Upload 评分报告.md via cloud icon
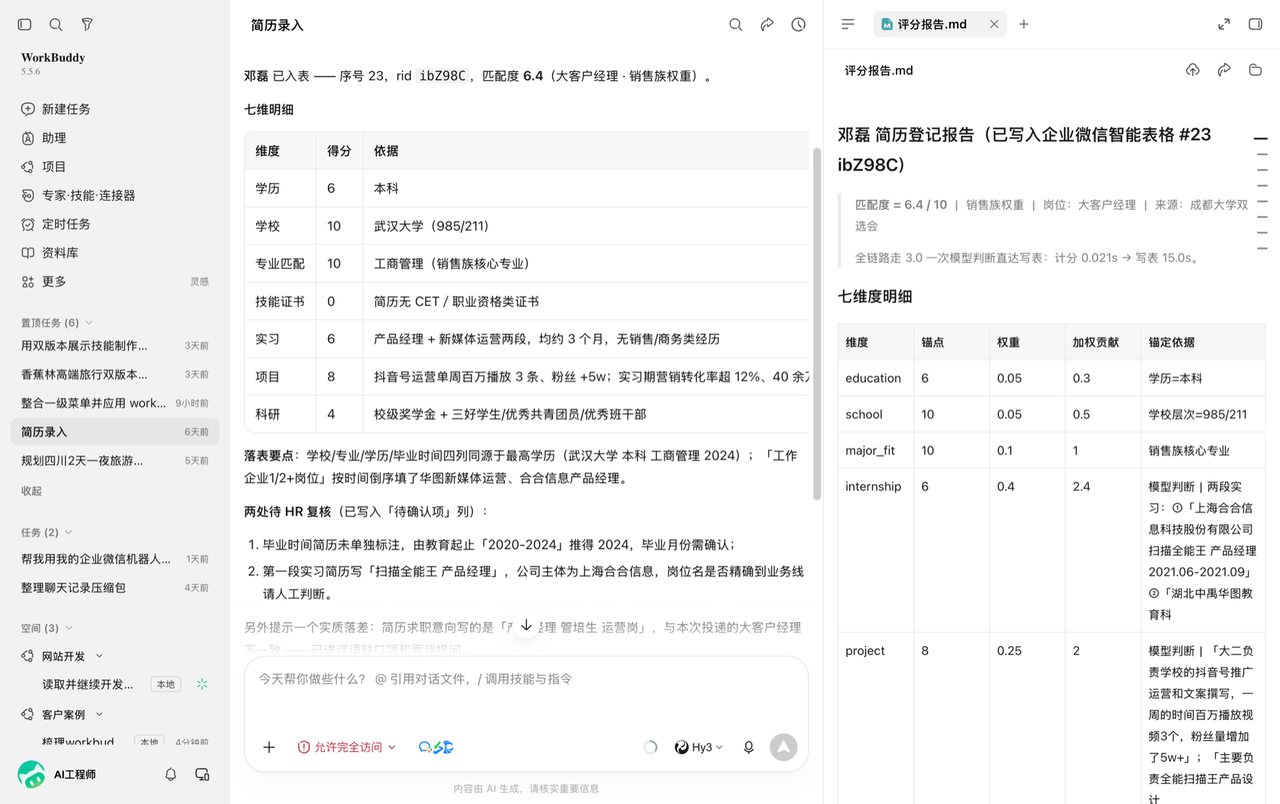Viewport: 1280px width, 804px height. pos(1192,70)
